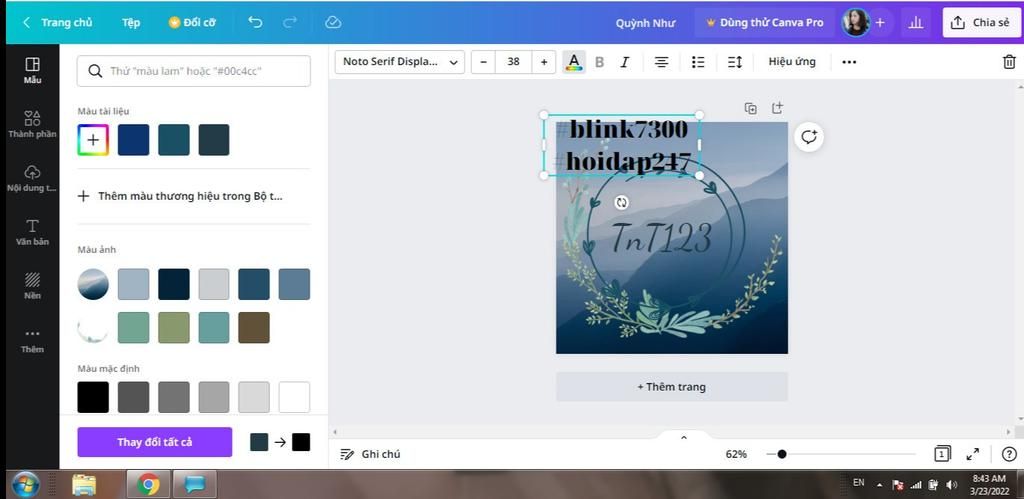Open the Thành phần elements sidebar tab
This screenshot has width=1024, height=499.
pos(33,124)
